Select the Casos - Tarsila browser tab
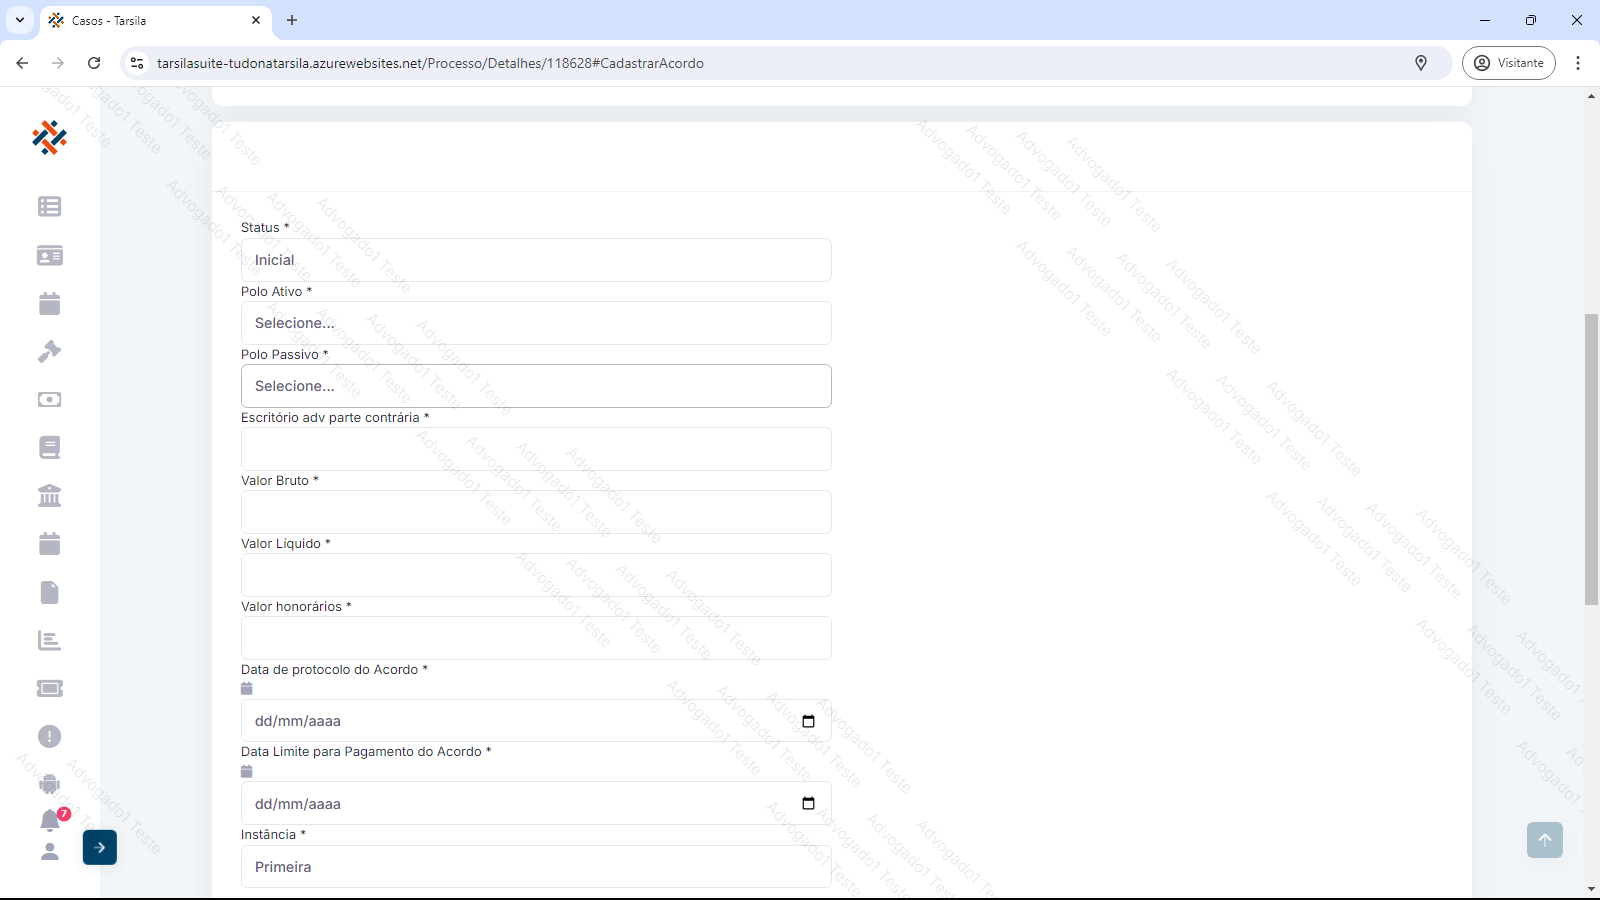The image size is (1600, 900). tap(150, 20)
